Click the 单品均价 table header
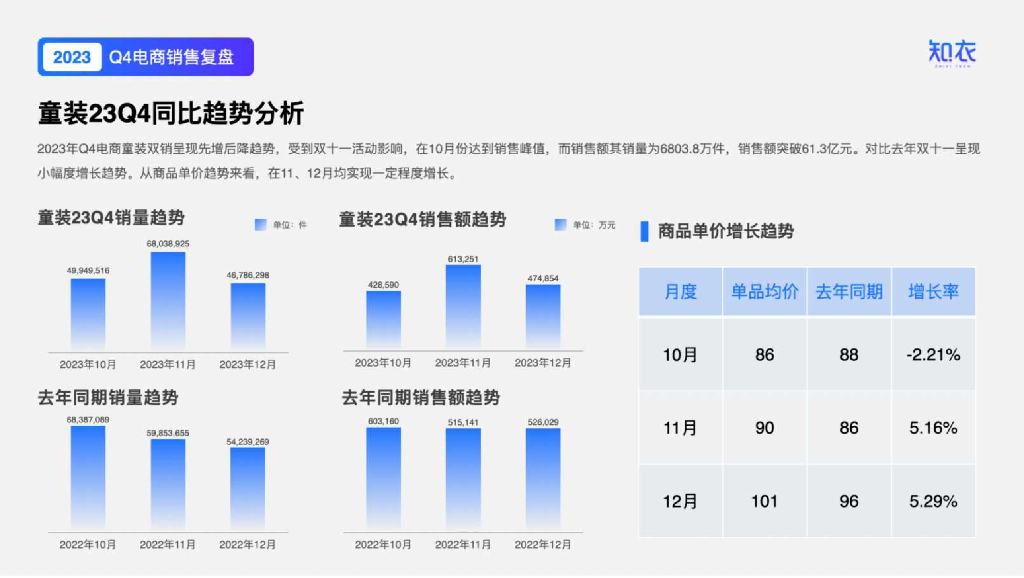 click(x=765, y=292)
